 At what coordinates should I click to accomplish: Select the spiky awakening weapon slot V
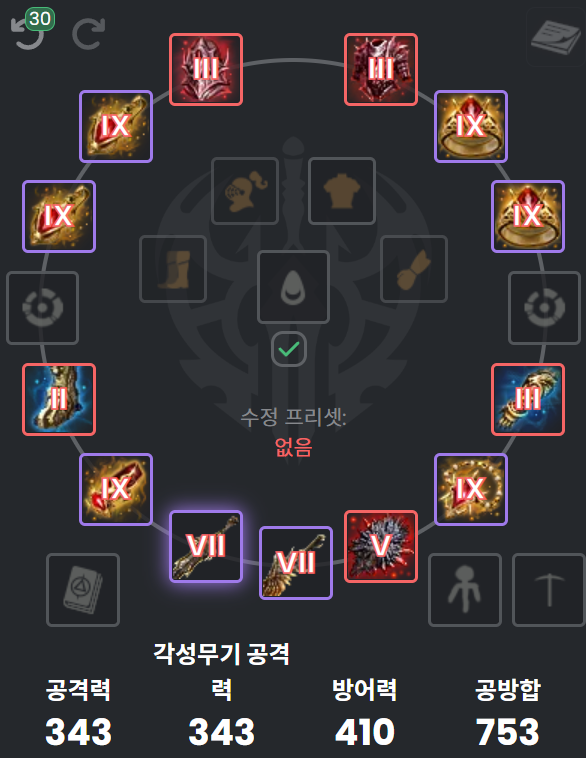381,546
